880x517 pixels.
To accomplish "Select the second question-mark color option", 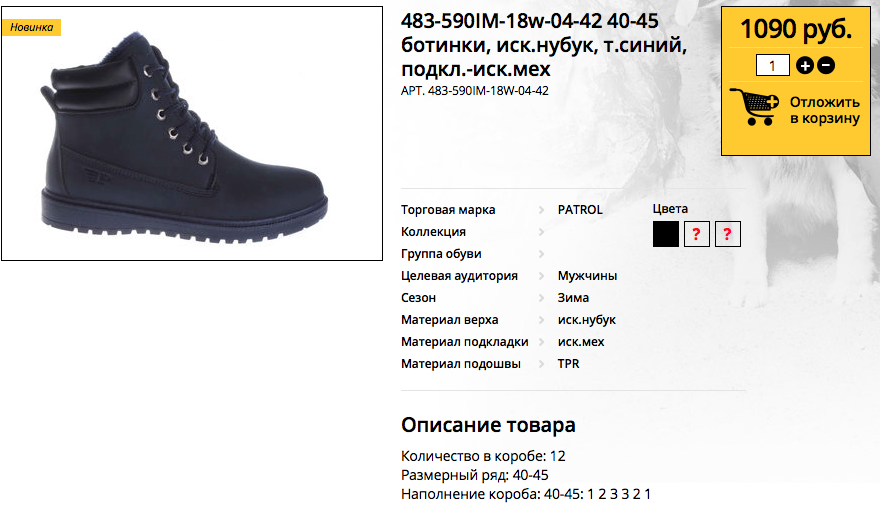I will (x=727, y=234).
